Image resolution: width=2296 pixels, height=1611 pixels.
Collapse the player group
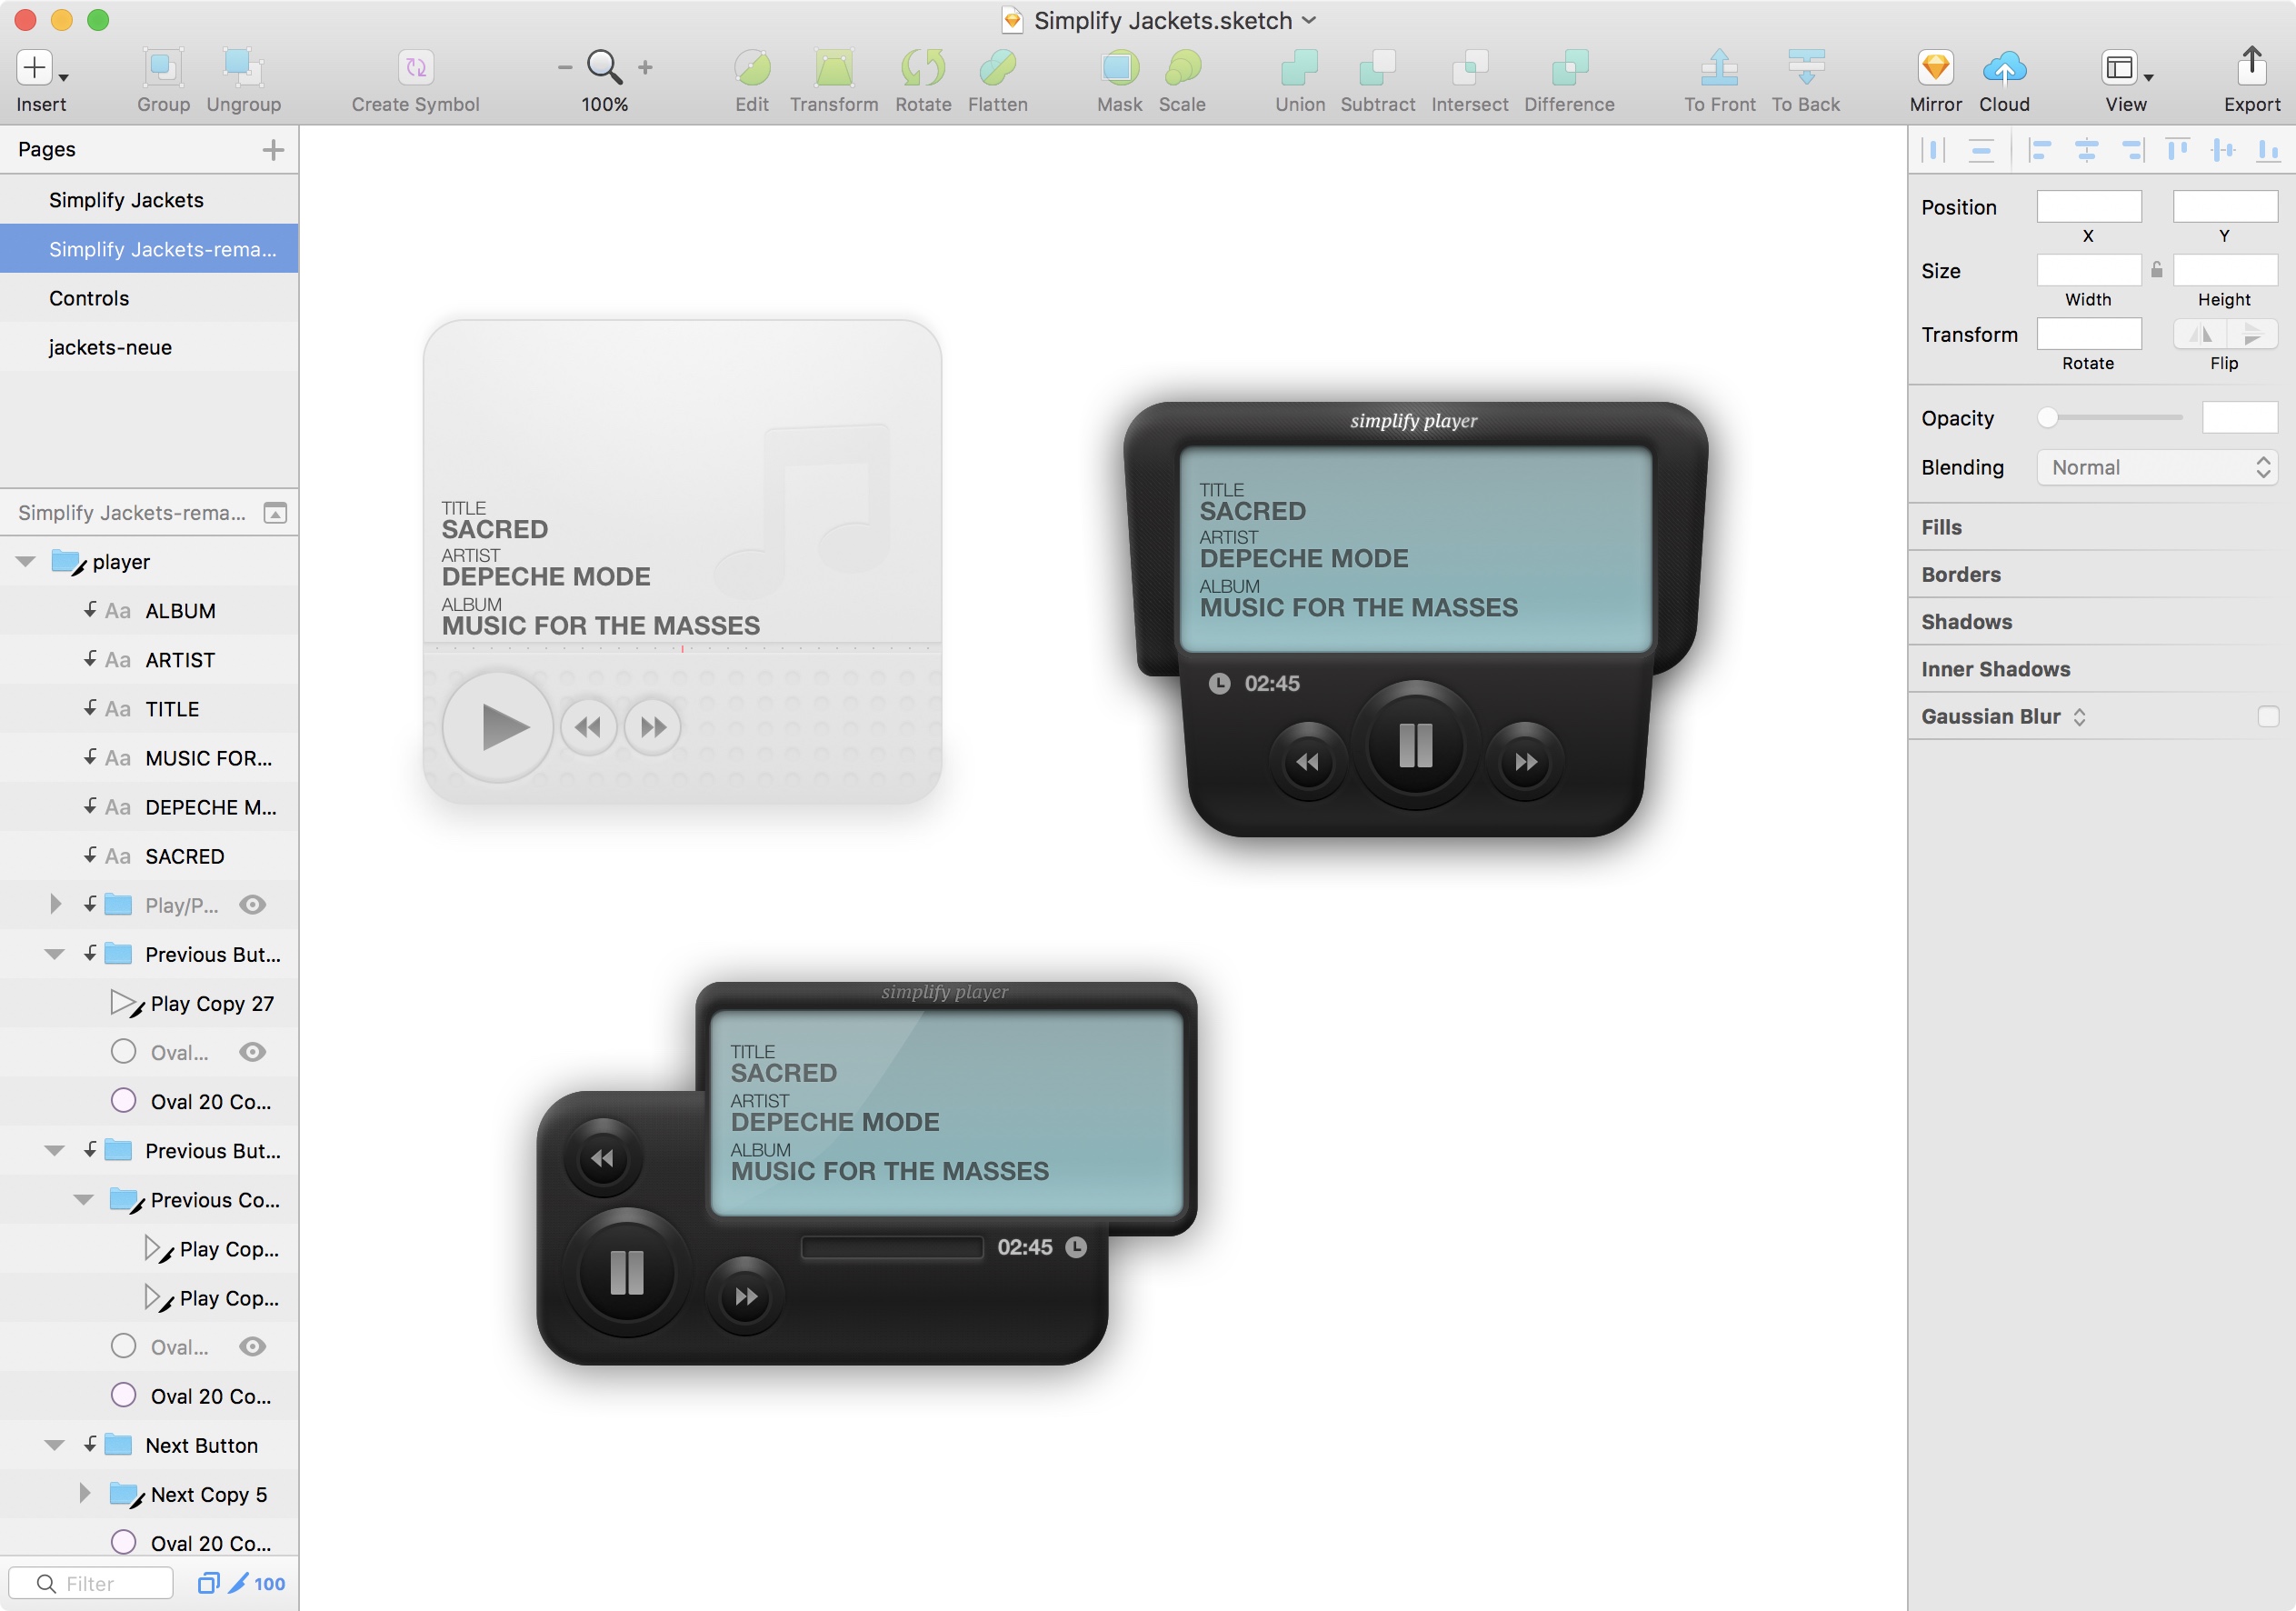coord(26,562)
